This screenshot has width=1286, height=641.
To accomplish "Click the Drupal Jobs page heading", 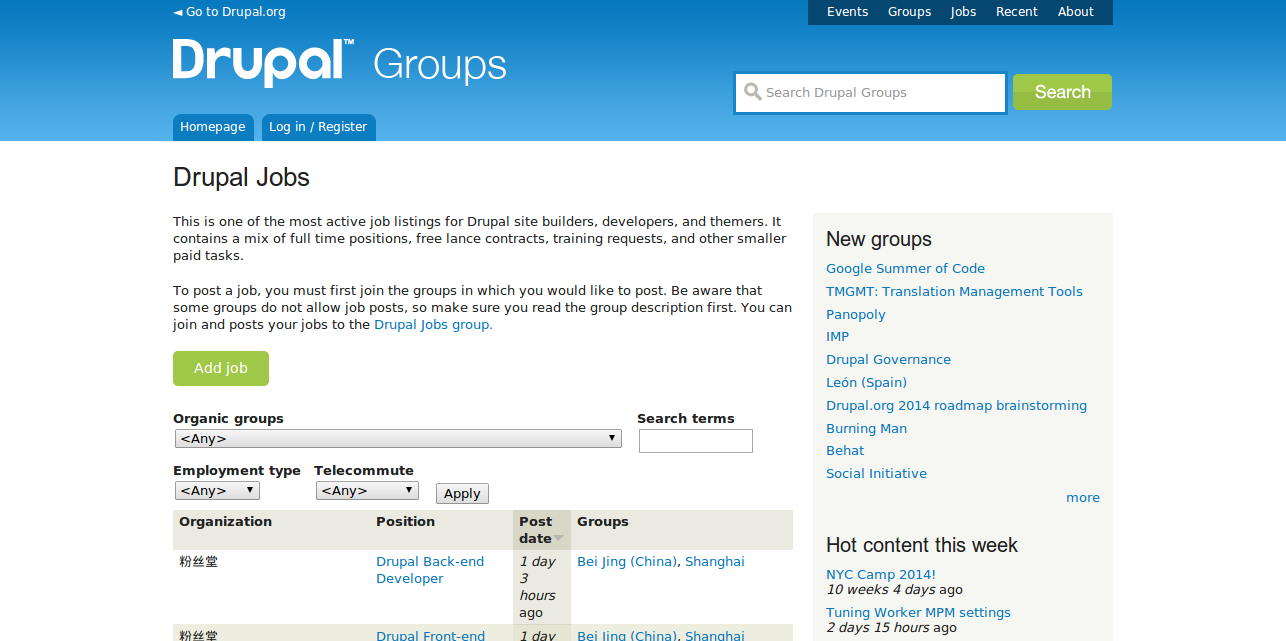I will 241,178.
